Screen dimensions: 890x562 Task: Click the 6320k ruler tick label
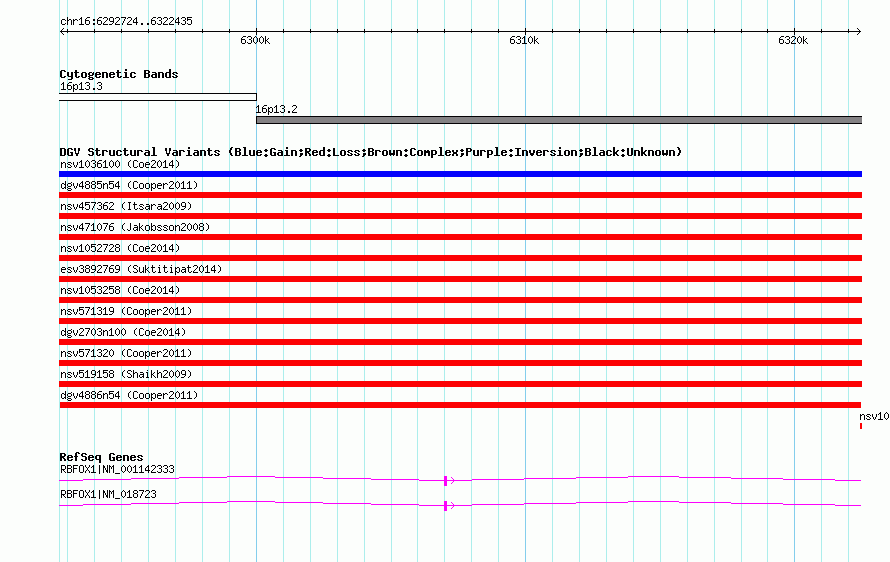(793, 41)
